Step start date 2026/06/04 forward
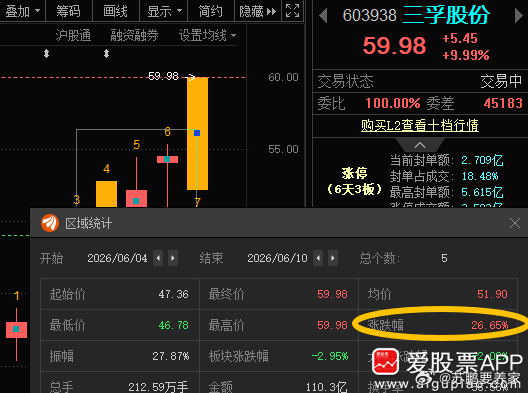The height and width of the screenshot is (393, 528). click(173, 258)
